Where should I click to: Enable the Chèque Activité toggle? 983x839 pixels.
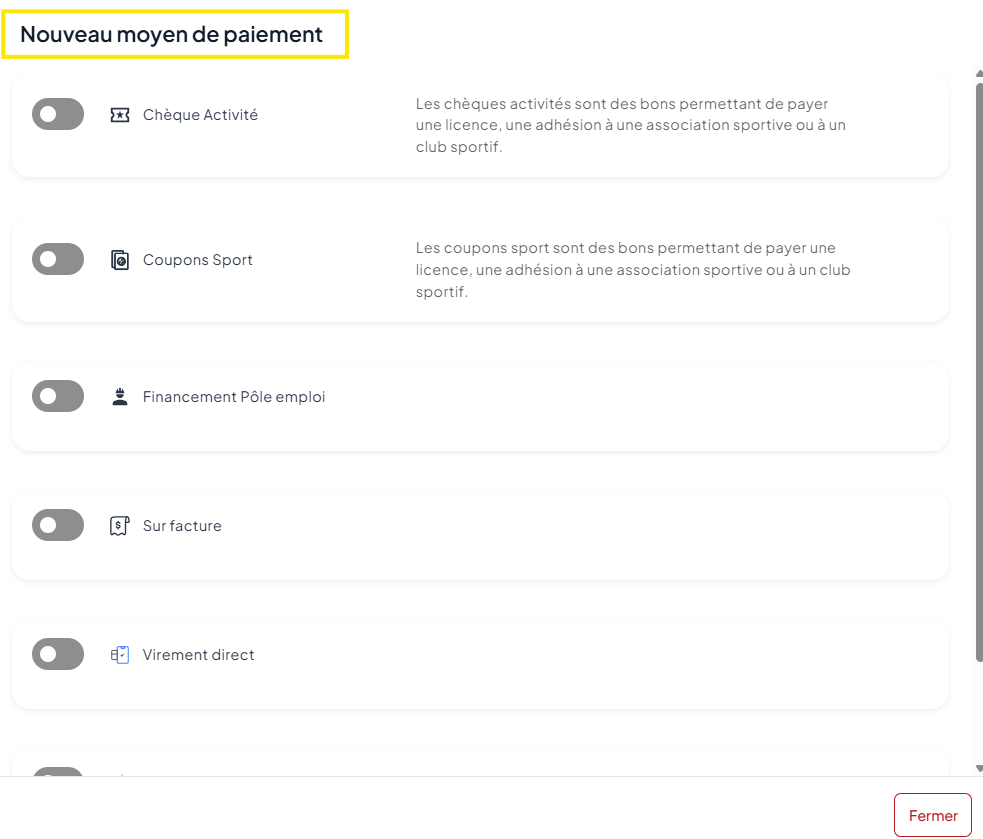tap(58, 114)
